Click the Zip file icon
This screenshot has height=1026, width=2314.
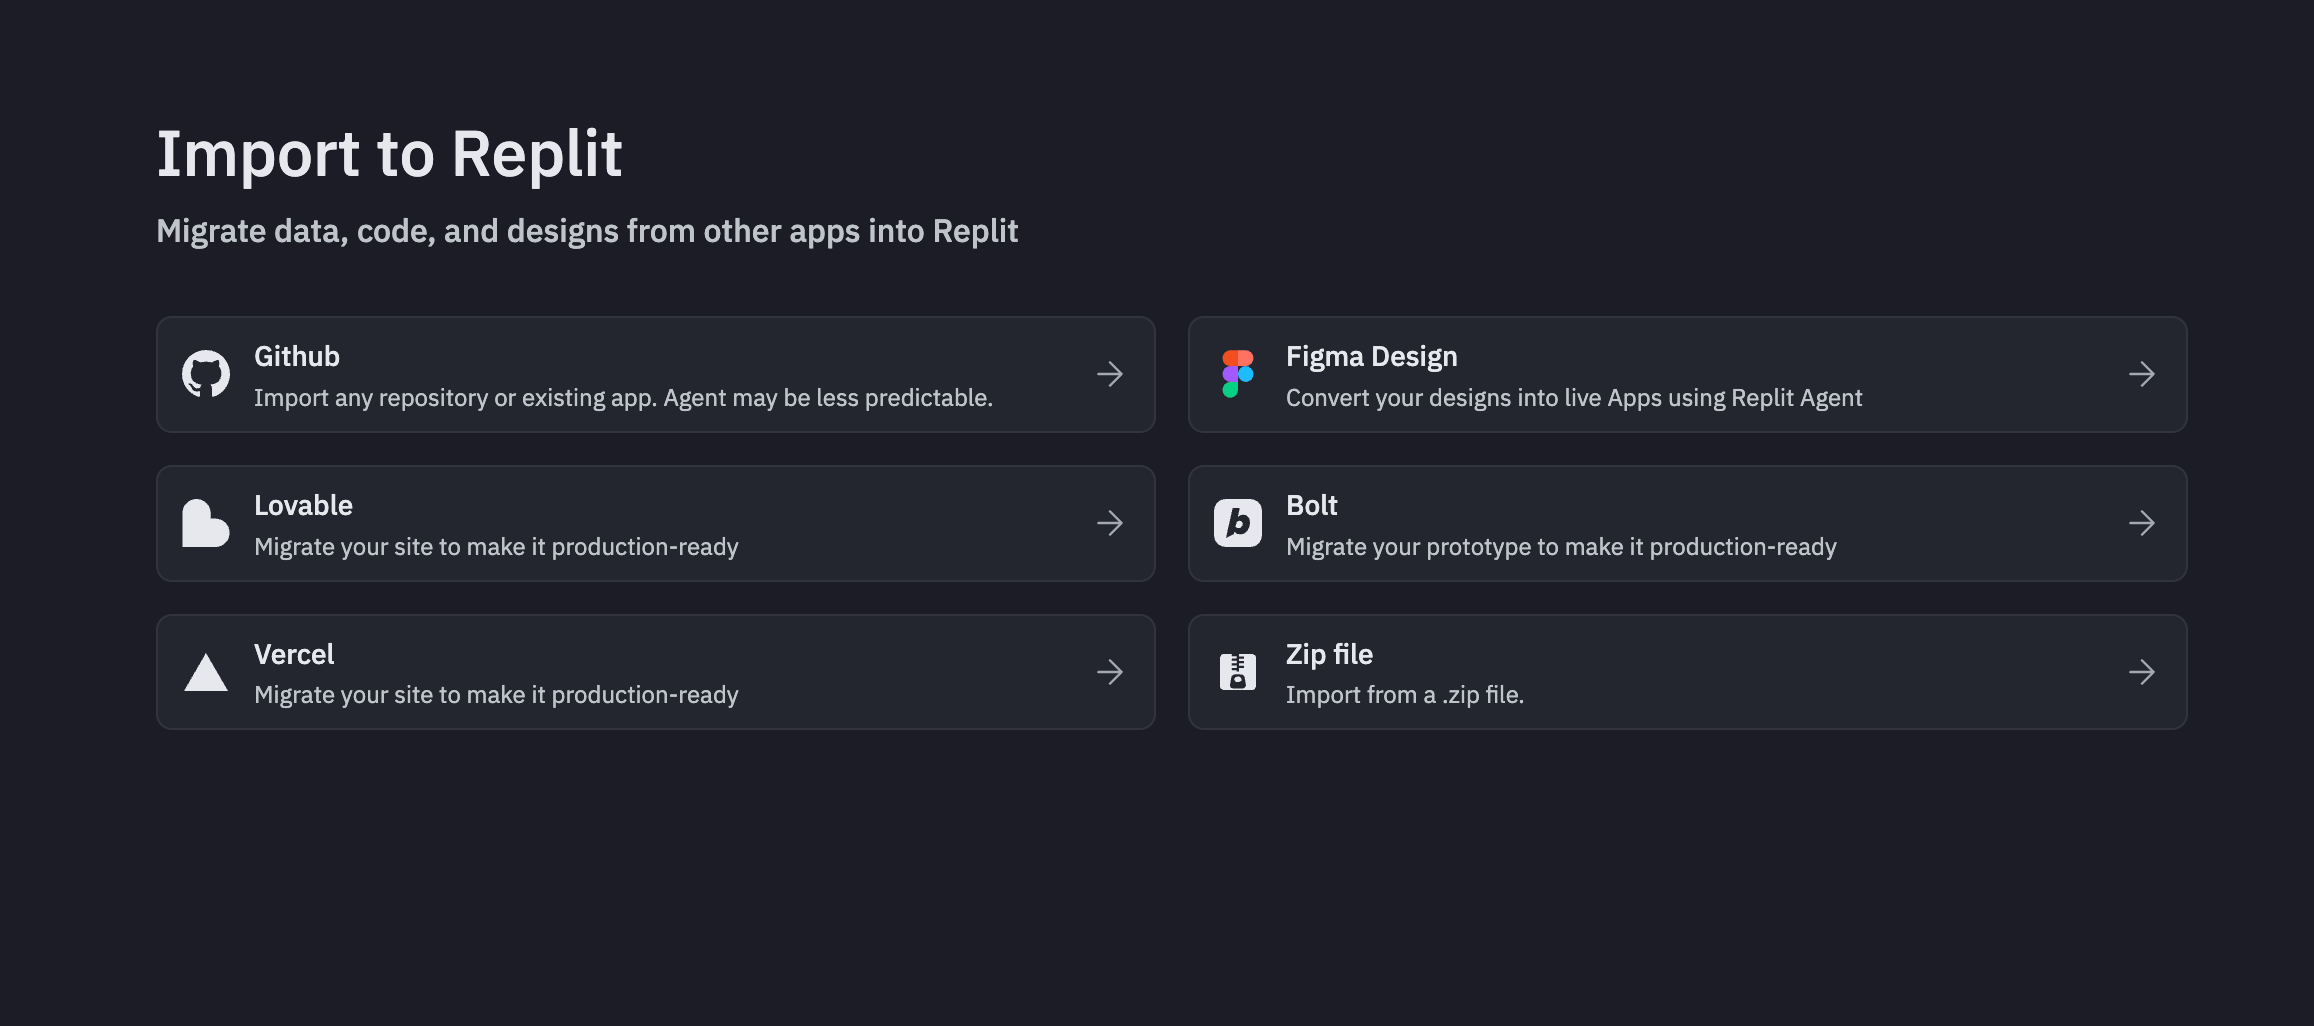[x=1237, y=671]
